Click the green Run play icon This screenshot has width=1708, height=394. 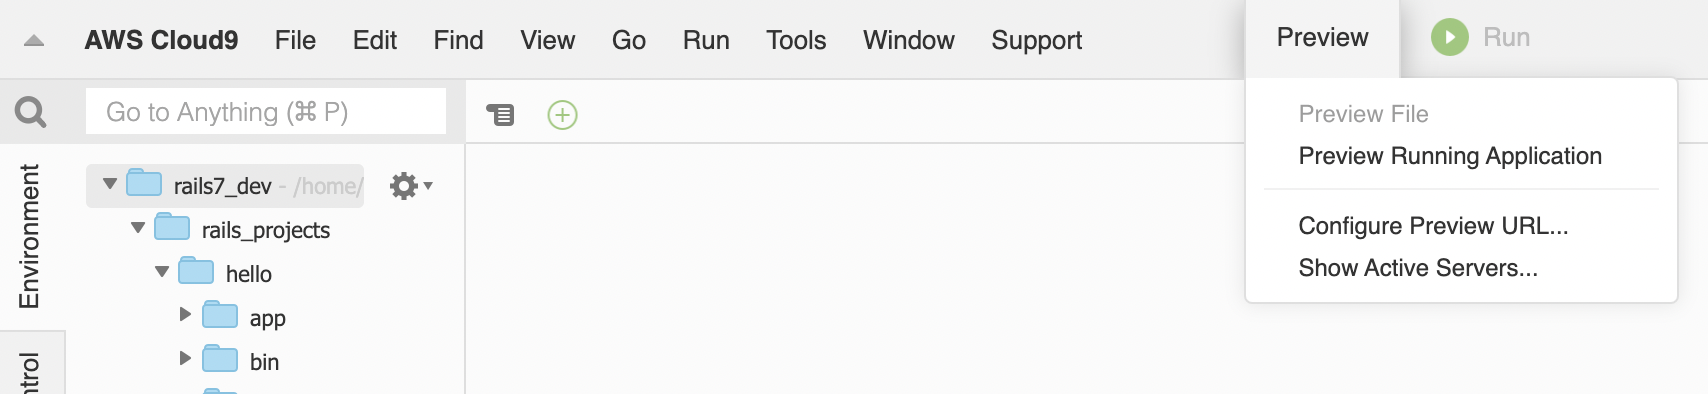coord(1449,38)
